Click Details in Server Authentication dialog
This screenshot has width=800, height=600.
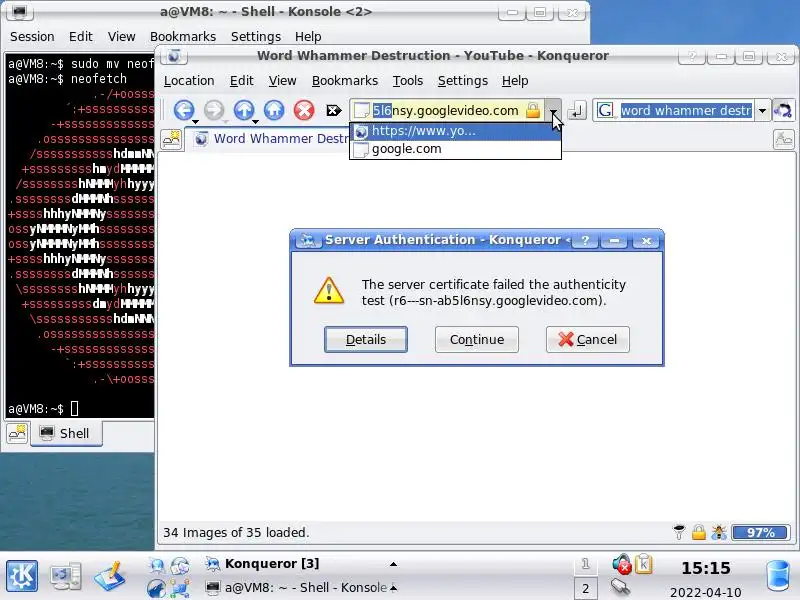pyautogui.click(x=366, y=339)
